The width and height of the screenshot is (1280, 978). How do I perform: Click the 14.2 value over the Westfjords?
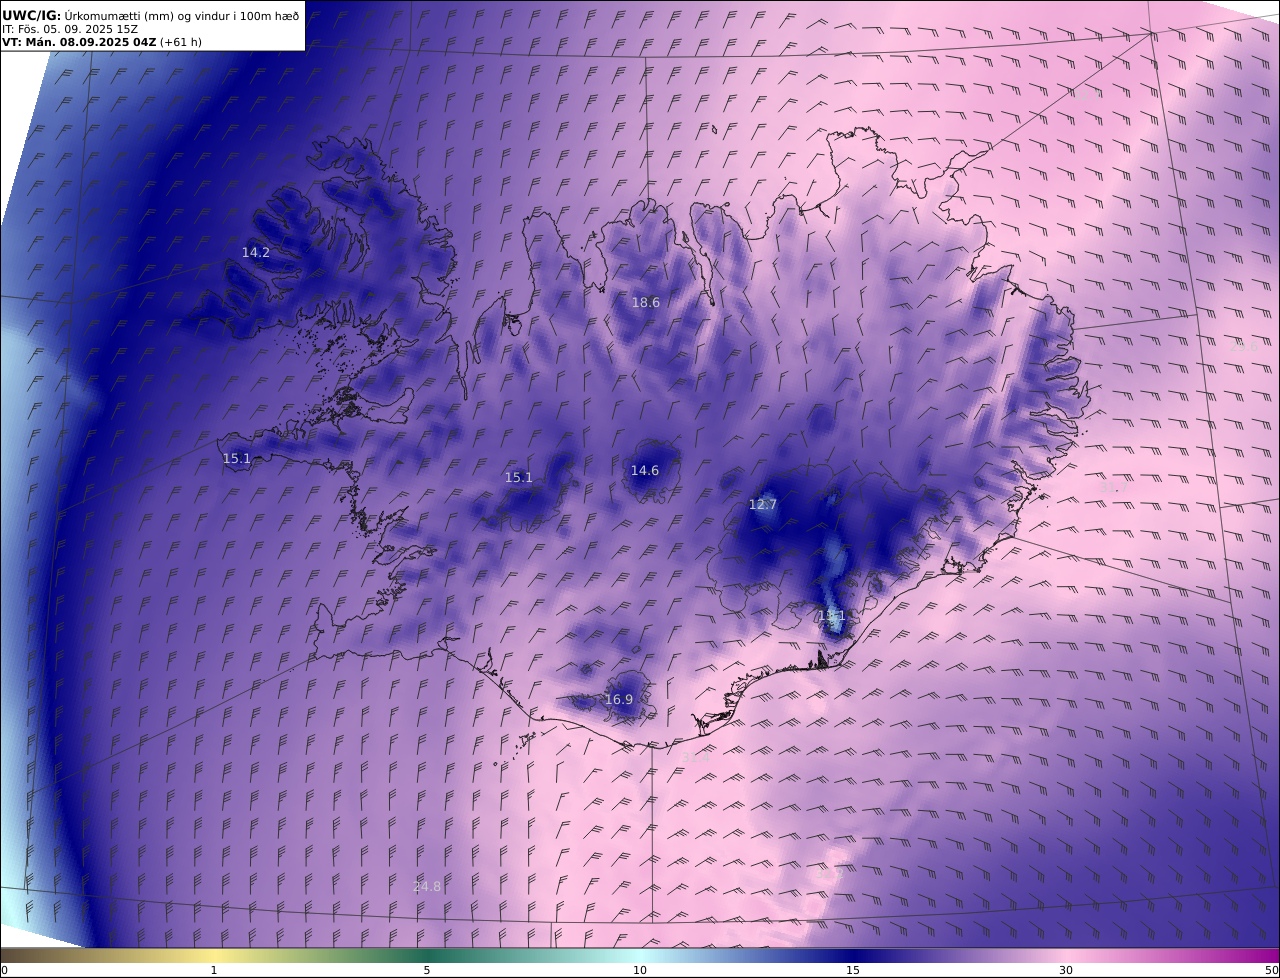click(256, 253)
